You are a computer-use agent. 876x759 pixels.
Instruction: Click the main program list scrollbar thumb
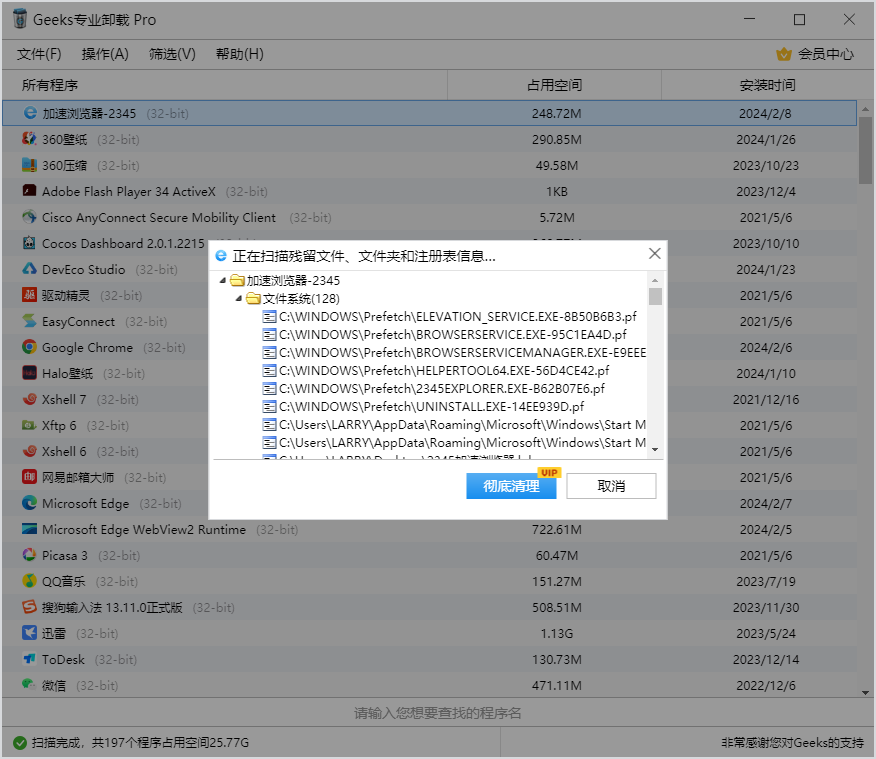coord(865,150)
